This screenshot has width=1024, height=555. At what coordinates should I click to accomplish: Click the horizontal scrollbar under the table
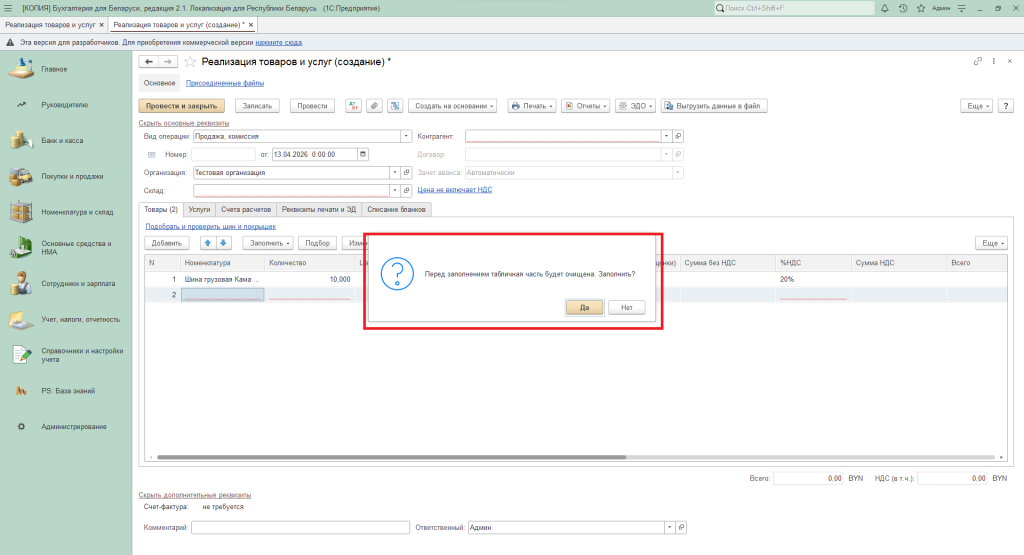tap(500, 456)
